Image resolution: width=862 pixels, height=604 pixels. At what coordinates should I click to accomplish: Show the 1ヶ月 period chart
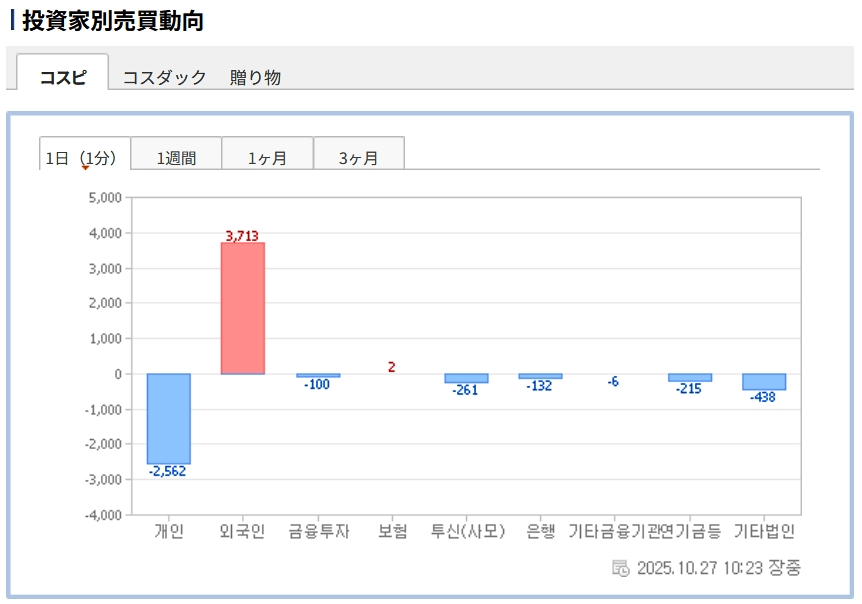[267, 157]
